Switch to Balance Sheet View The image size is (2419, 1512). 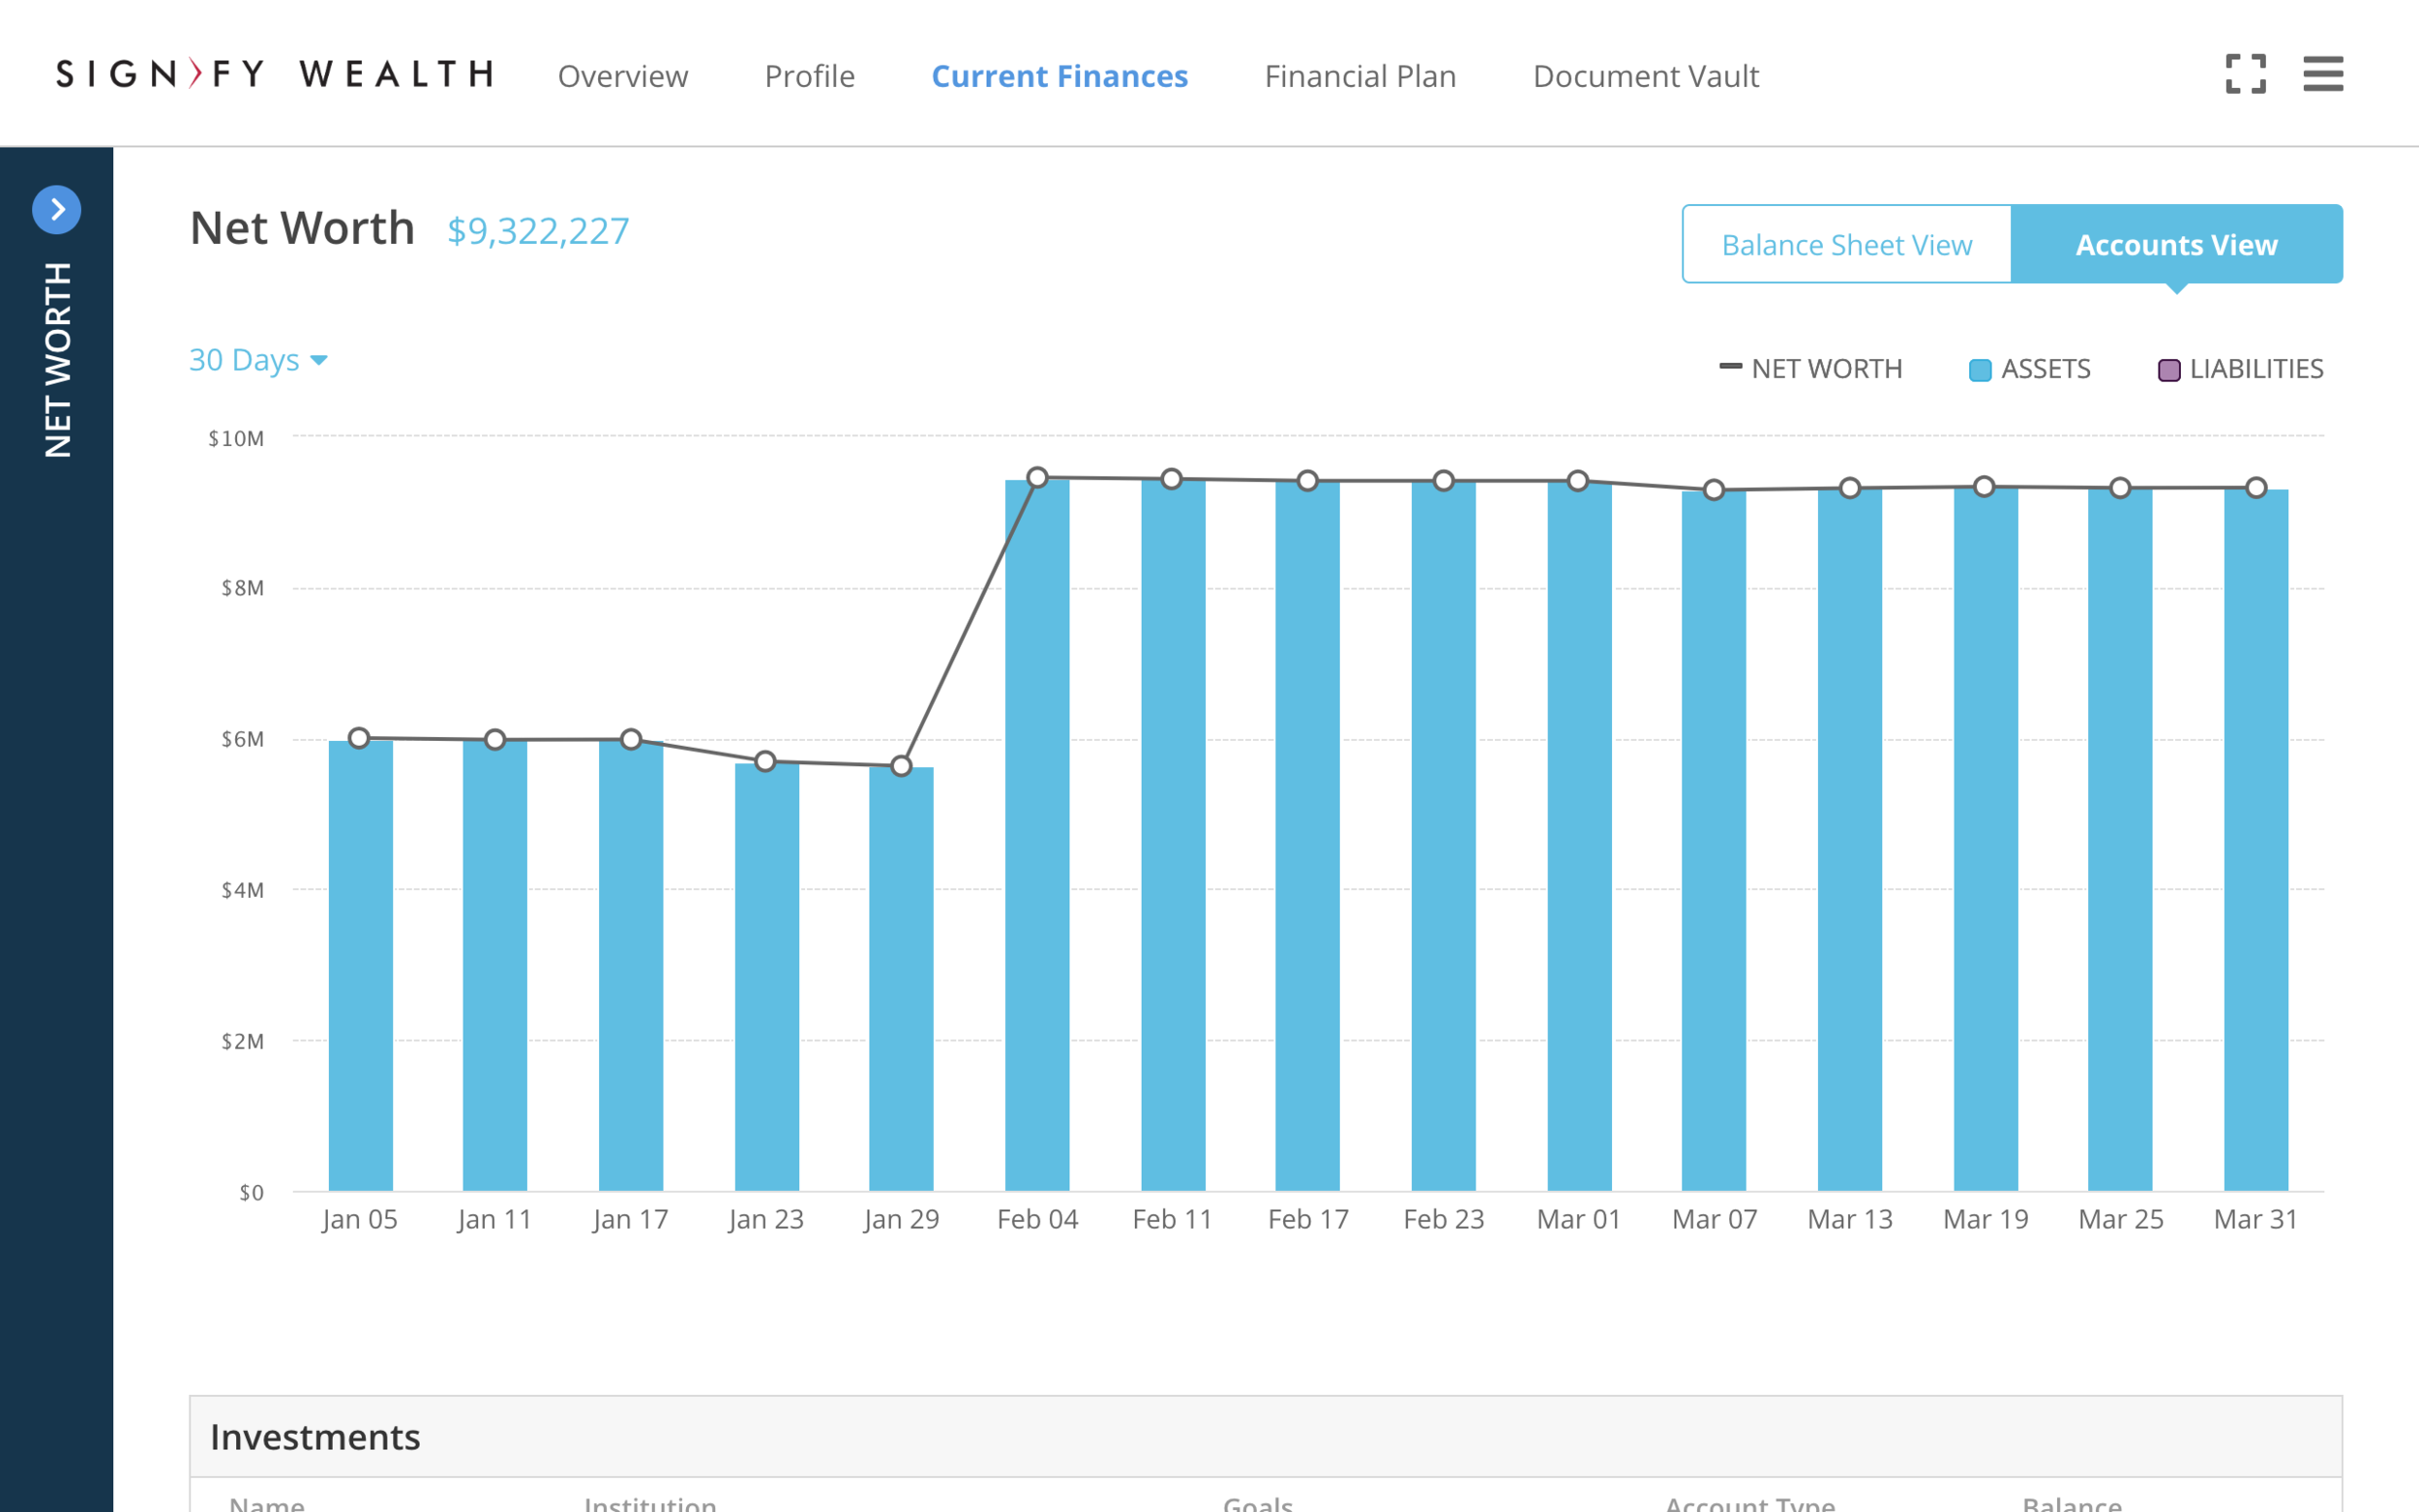click(x=1846, y=245)
